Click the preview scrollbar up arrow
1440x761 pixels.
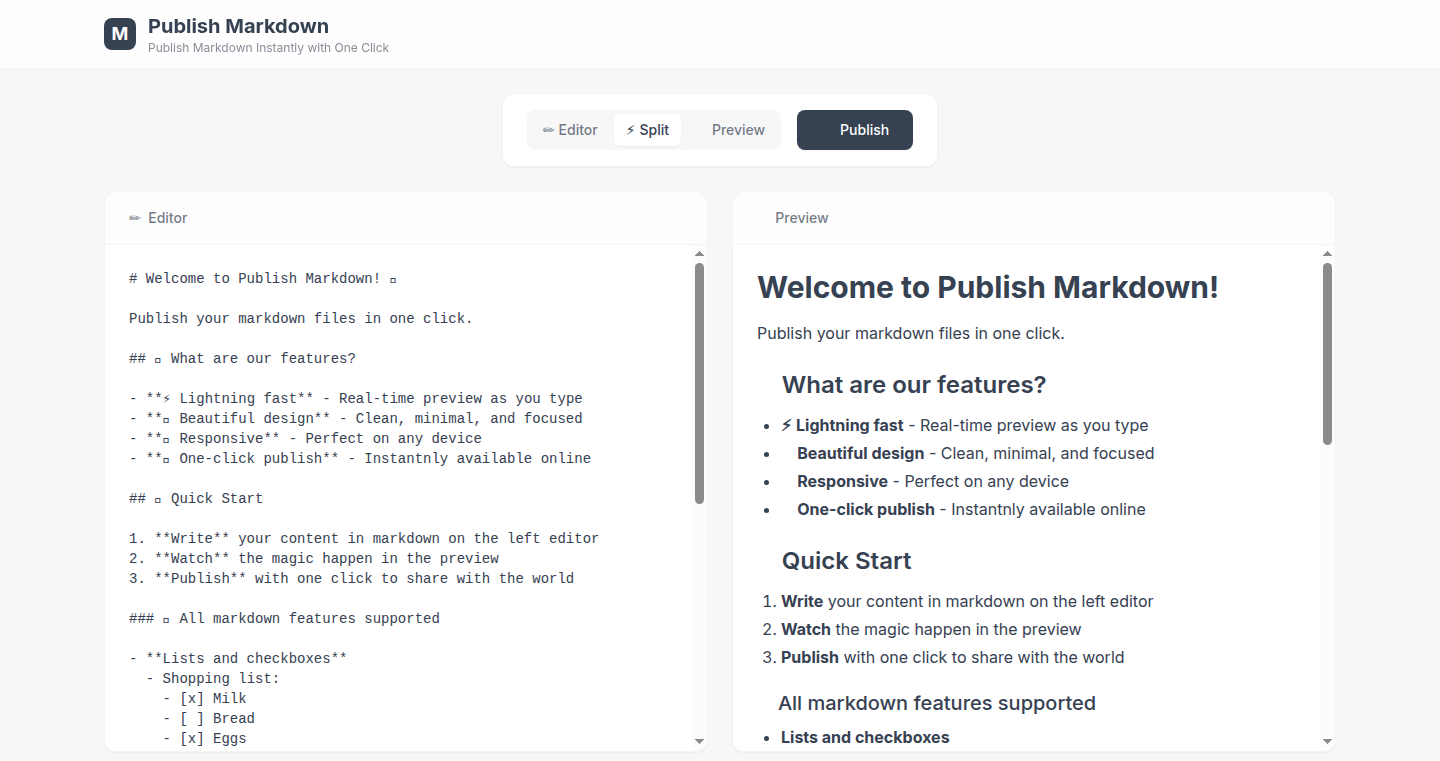tap(1328, 254)
